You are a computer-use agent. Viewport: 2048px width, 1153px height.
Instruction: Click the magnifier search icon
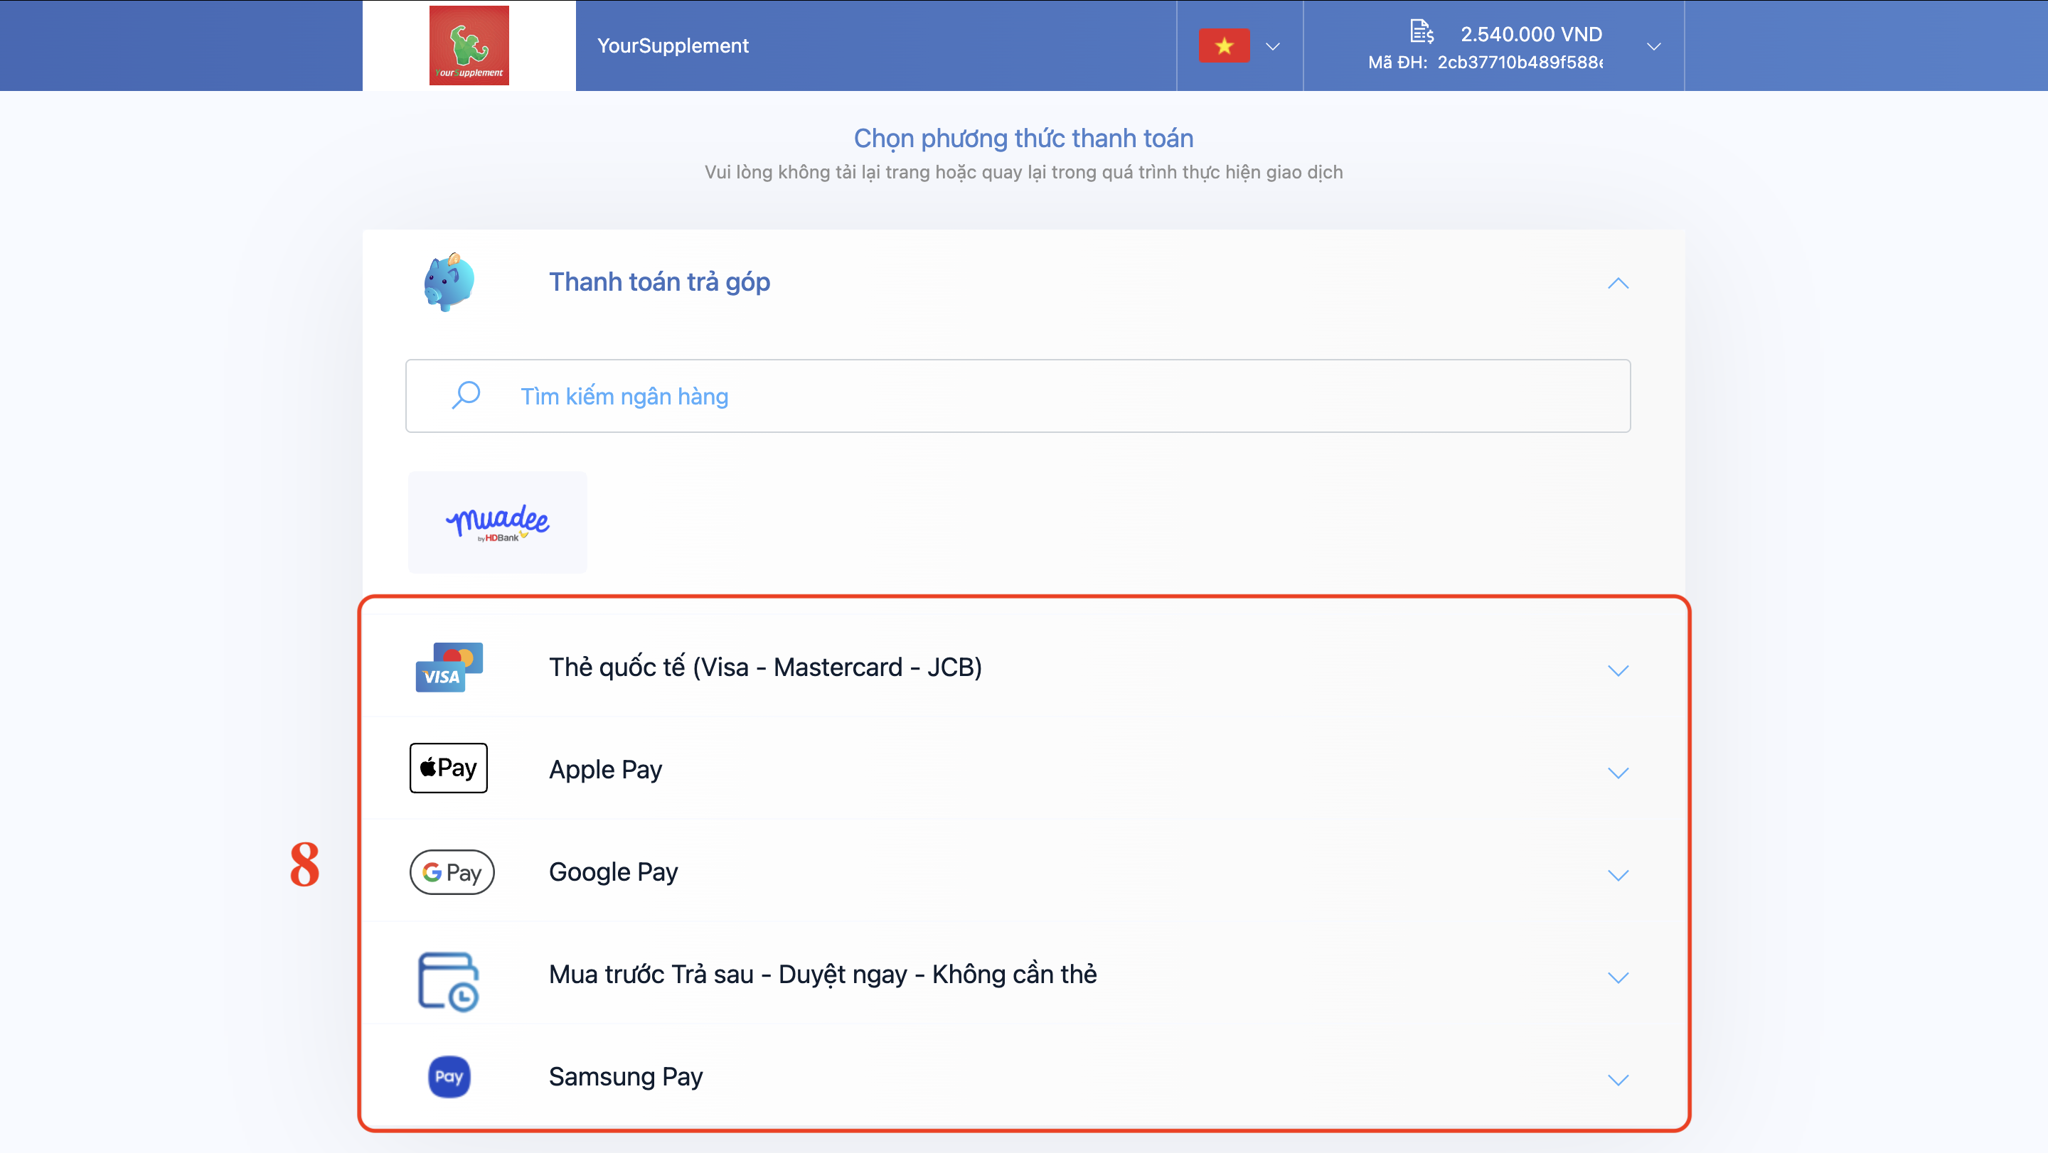pyautogui.click(x=466, y=395)
